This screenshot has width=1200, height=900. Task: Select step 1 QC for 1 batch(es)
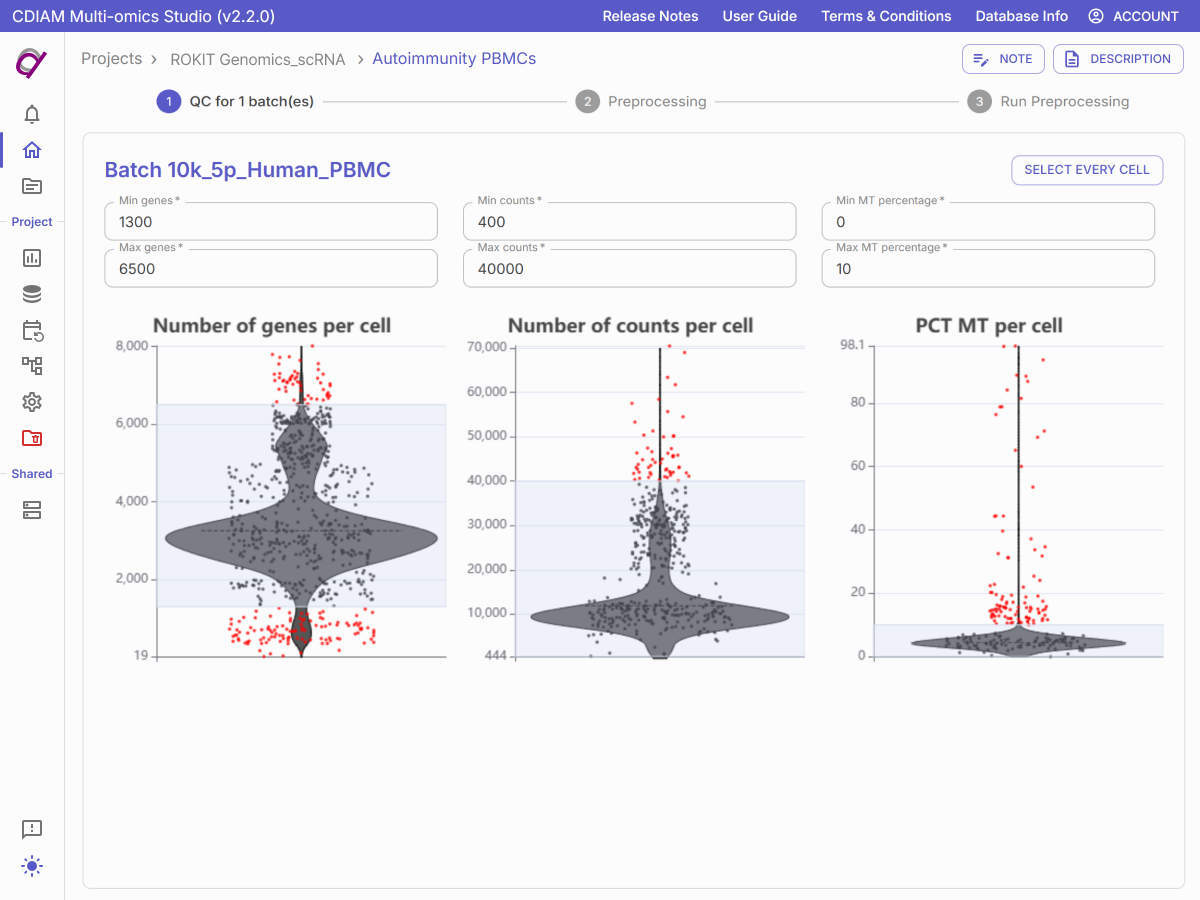click(x=235, y=102)
